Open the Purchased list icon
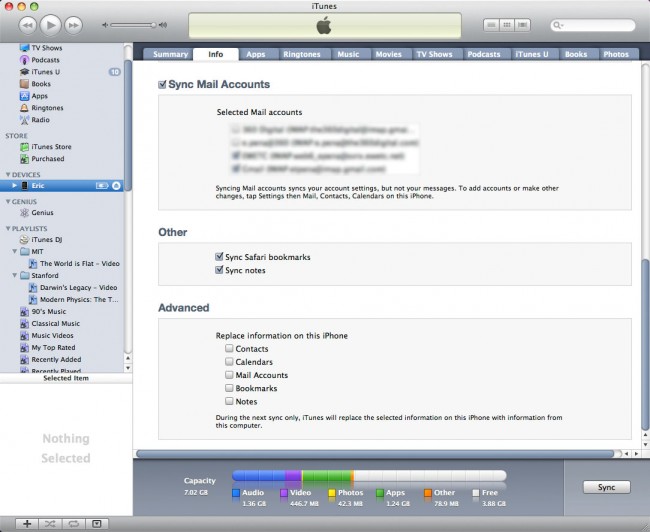 click(x=24, y=159)
